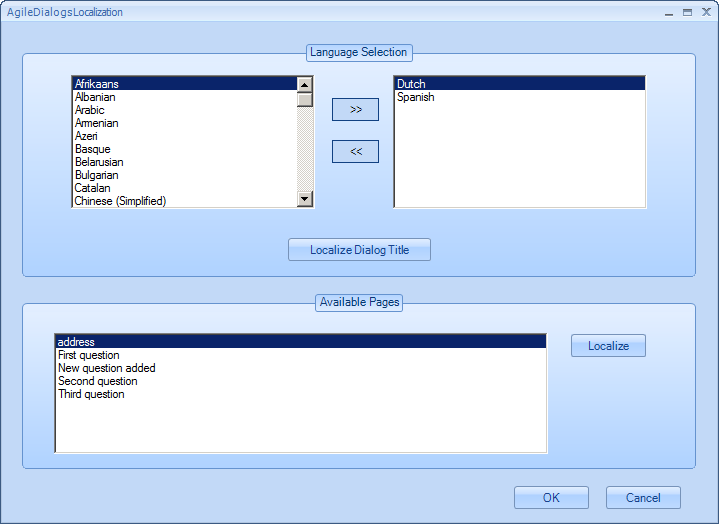Select Albanian in the language list
This screenshot has width=719, height=524.
click(185, 97)
